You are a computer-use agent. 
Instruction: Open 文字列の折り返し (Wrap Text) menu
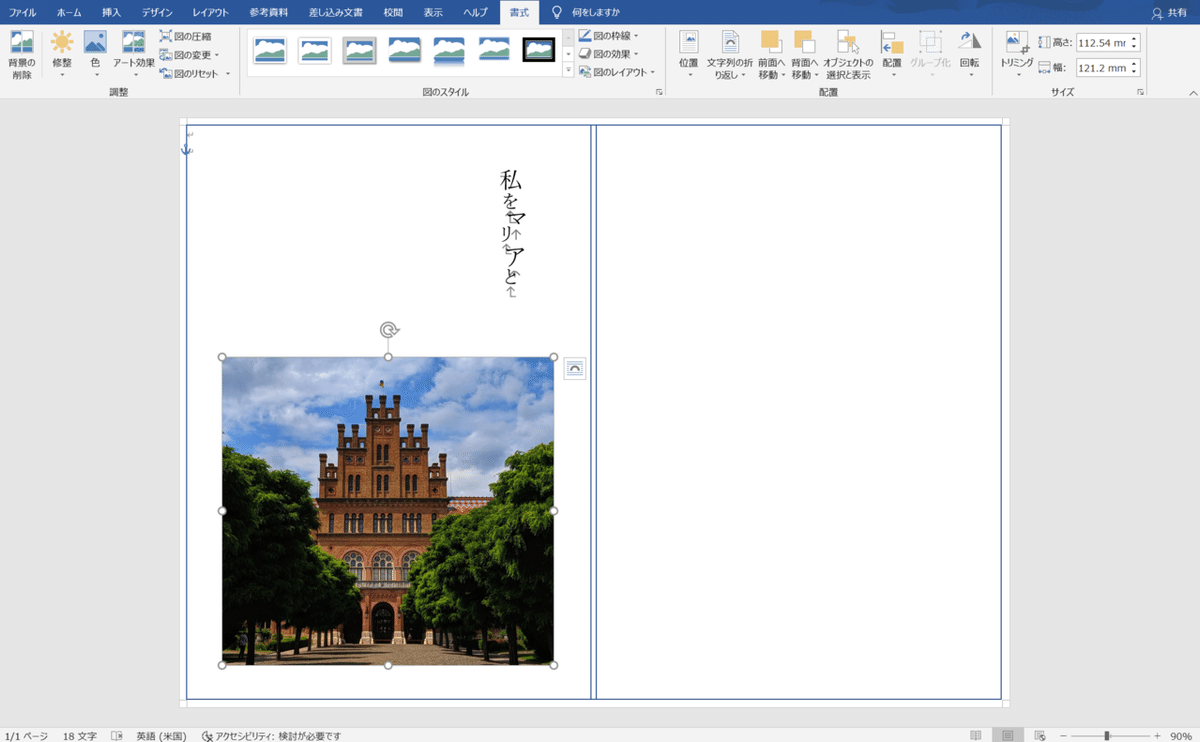pos(730,55)
